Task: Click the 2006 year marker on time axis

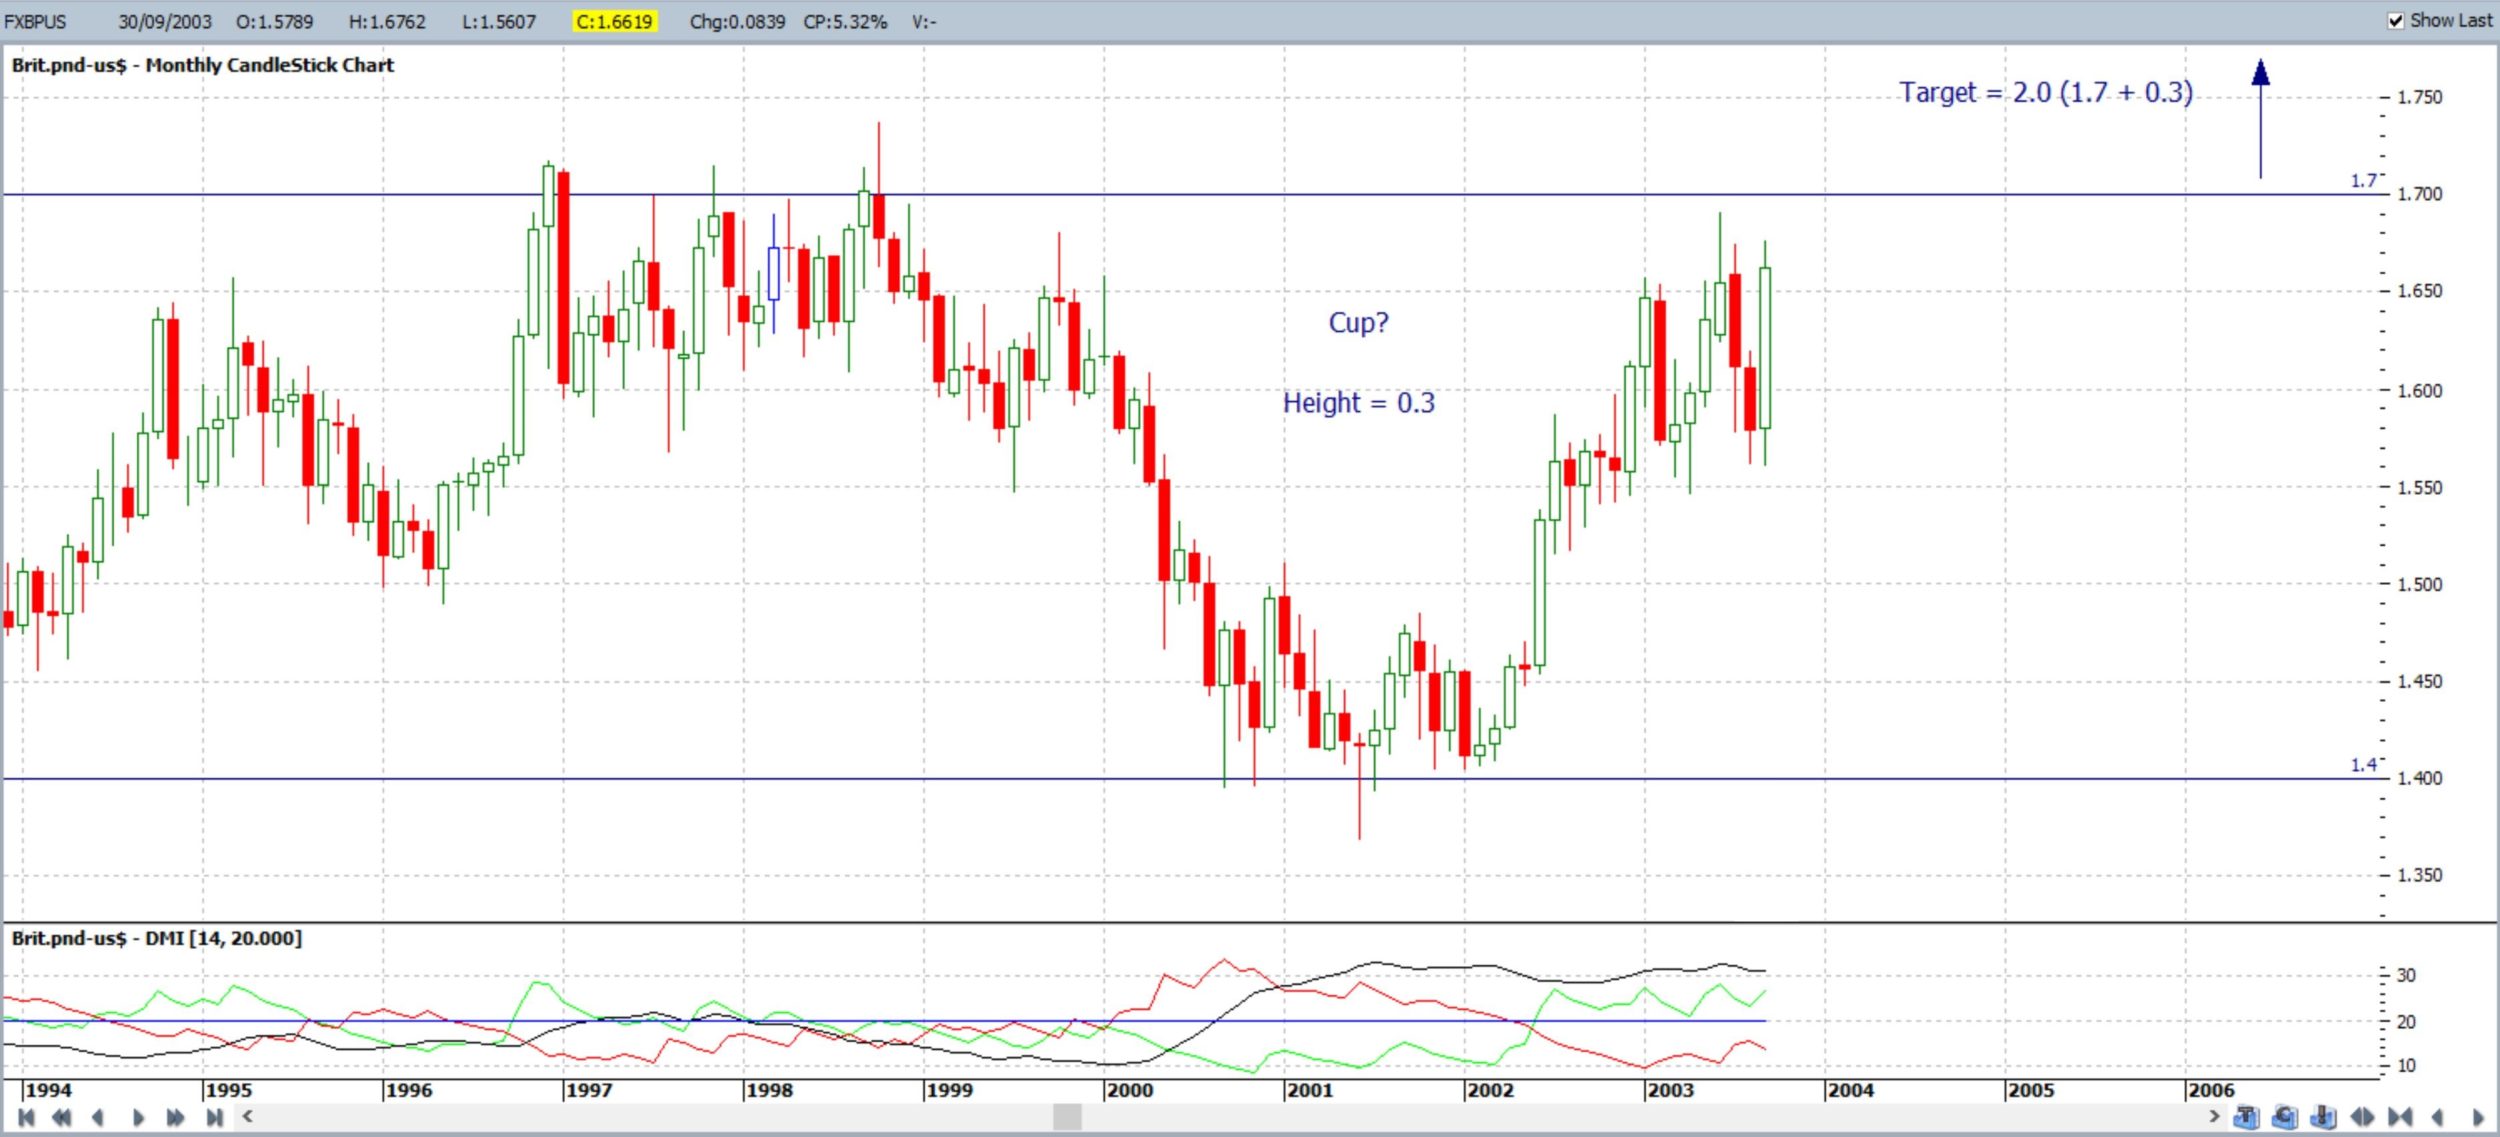Action: tap(2210, 1090)
